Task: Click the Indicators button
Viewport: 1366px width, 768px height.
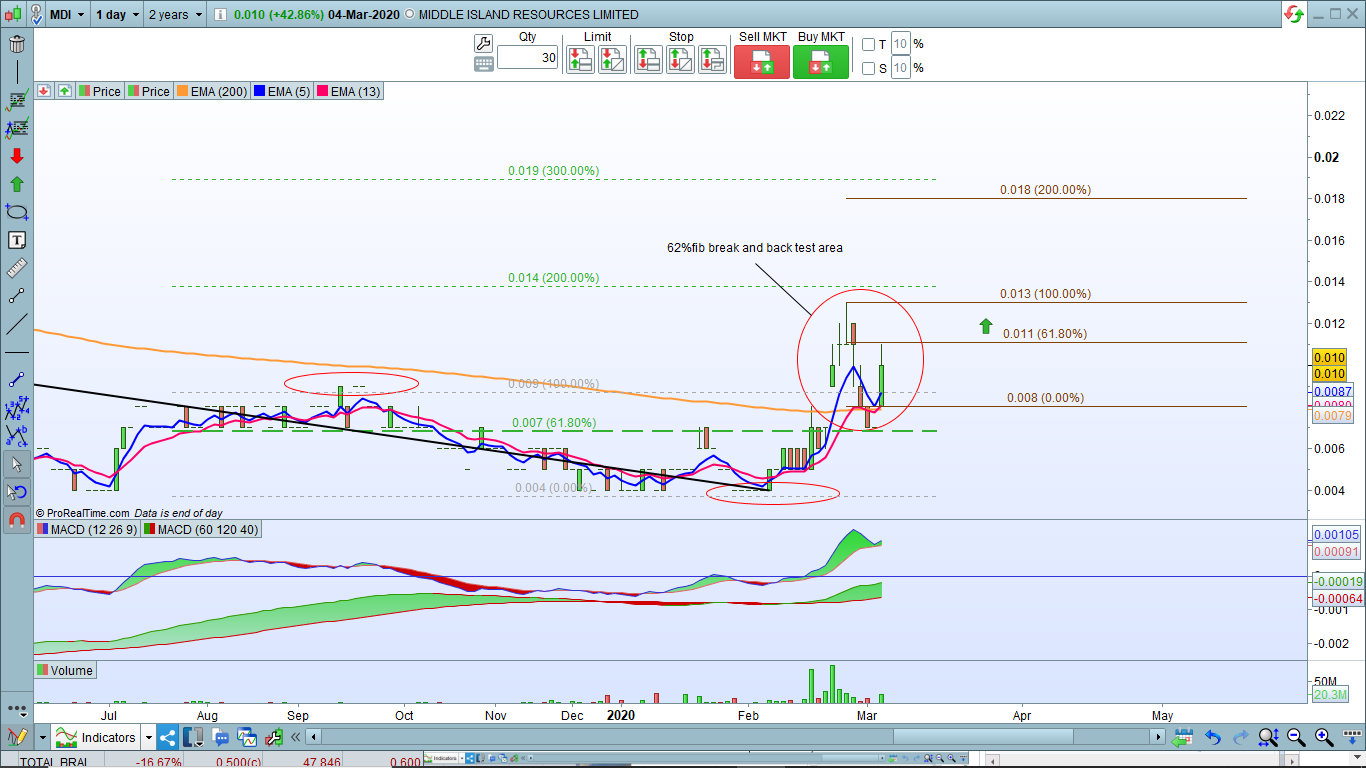Action: 97,737
